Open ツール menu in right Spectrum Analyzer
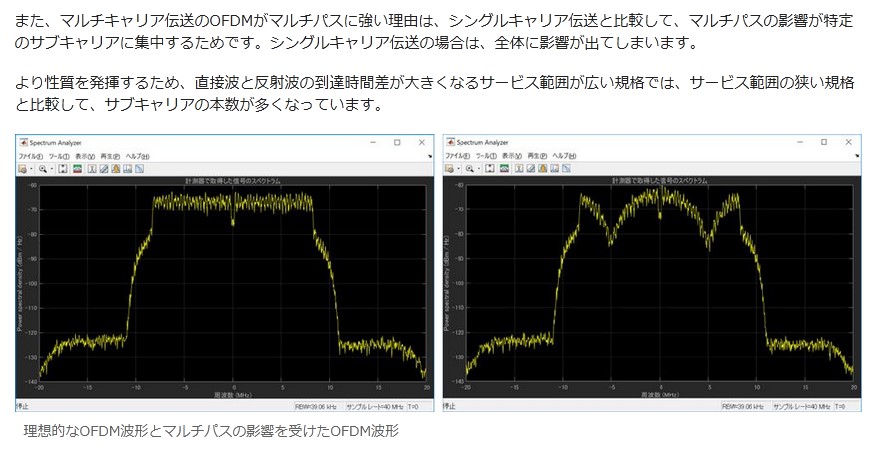The width and height of the screenshot is (879, 452). [x=486, y=157]
